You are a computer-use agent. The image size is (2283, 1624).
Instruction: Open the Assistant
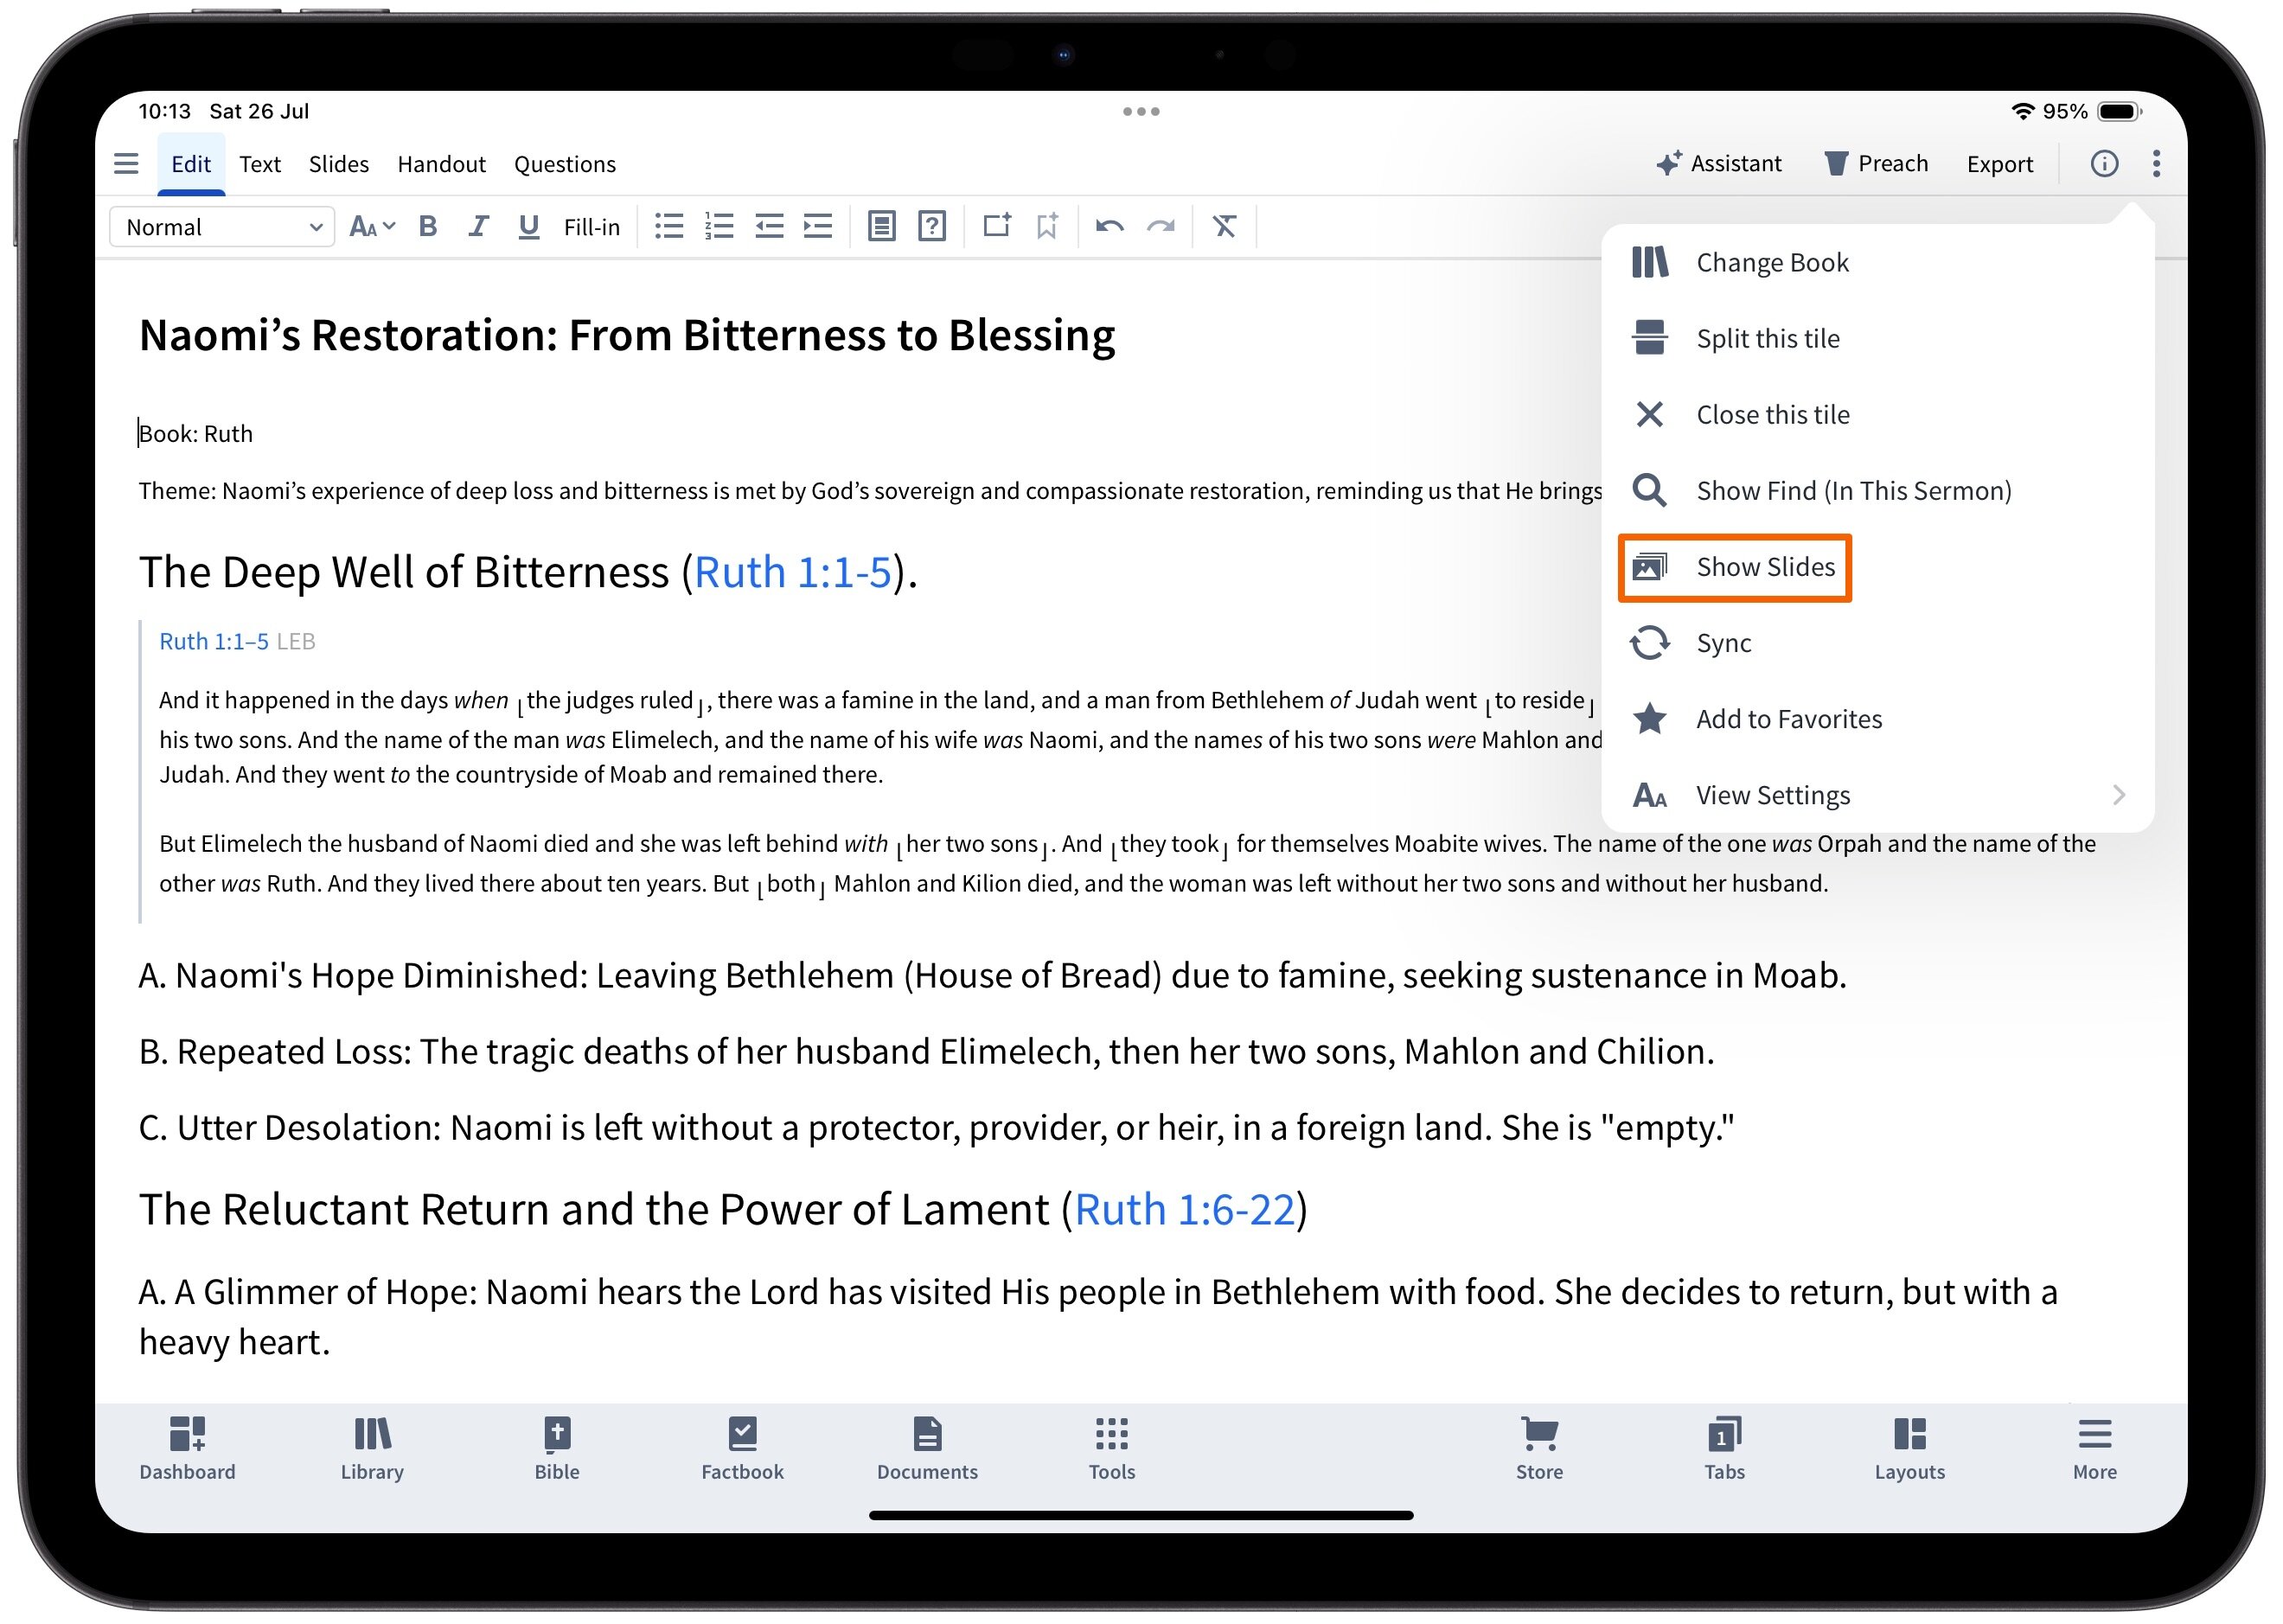pyautogui.click(x=1718, y=164)
